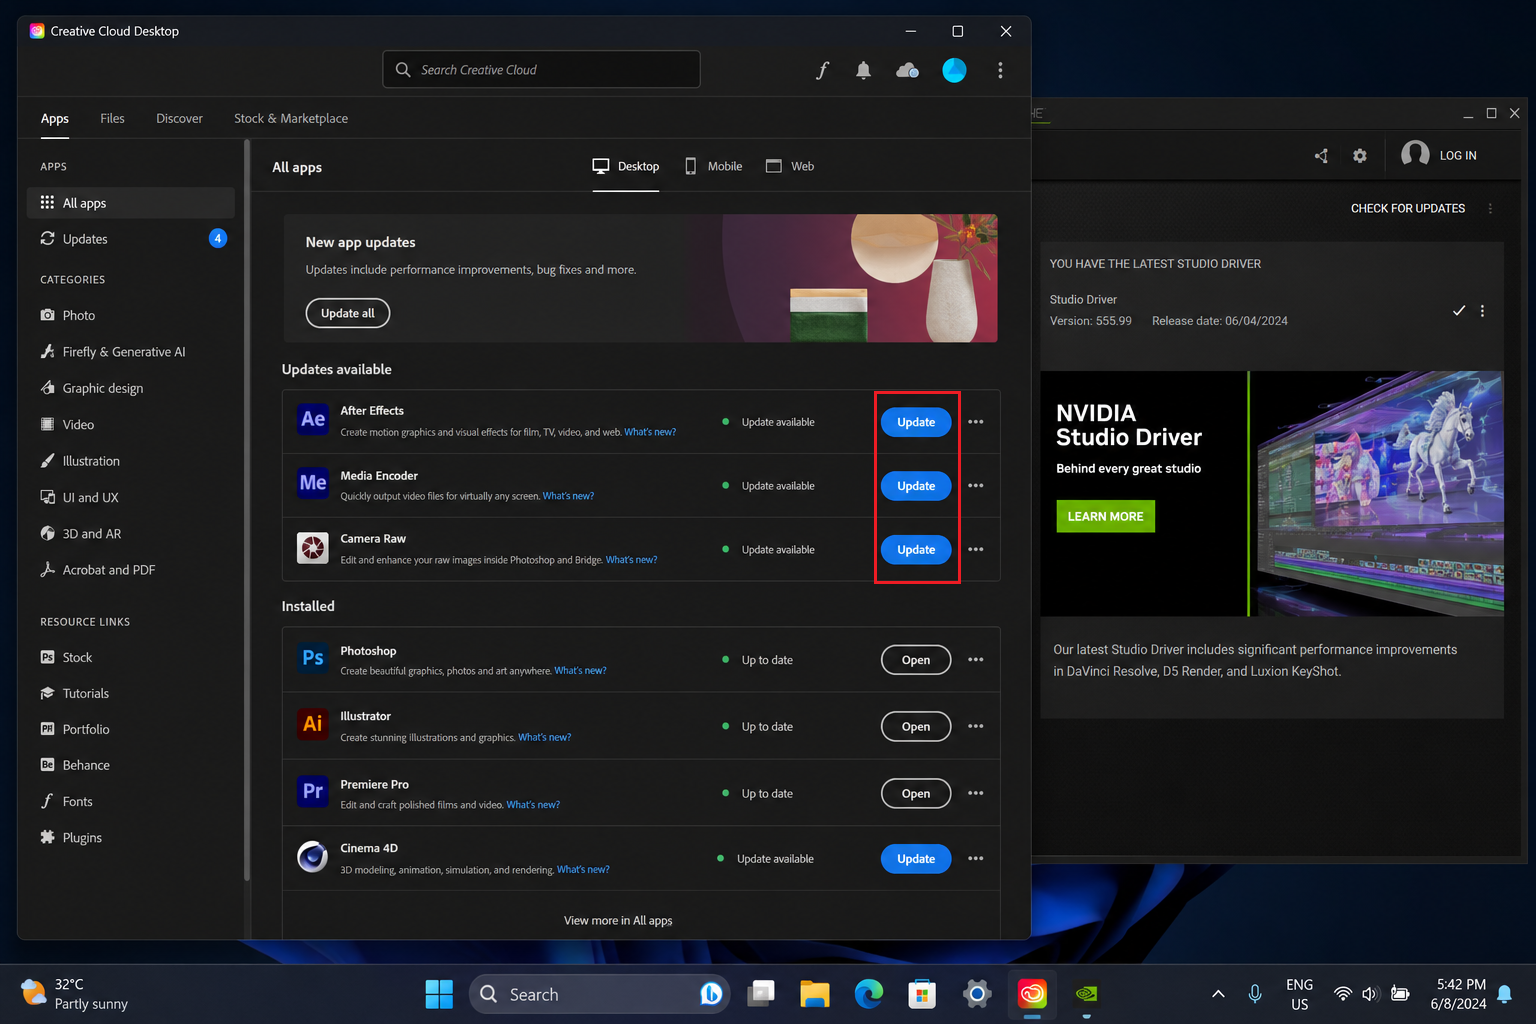This screenshot has width=1536, height=1024.
Task: Open Microsoft Edge from the taskbar
Action: pyautogui.click(x=869, y=993)
